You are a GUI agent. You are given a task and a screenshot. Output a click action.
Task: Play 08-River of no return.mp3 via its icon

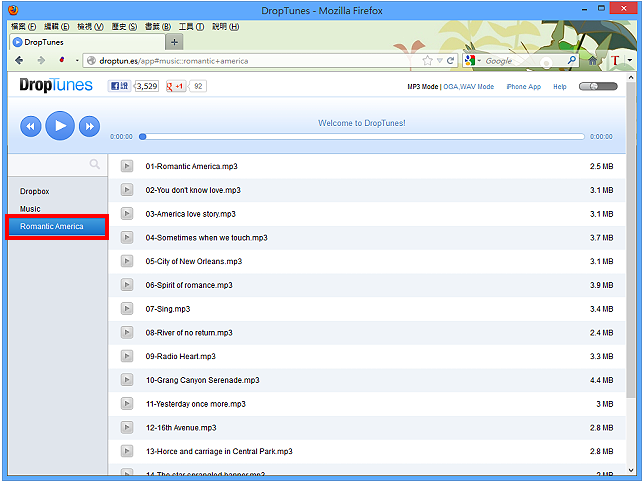[x=127, y=332]
